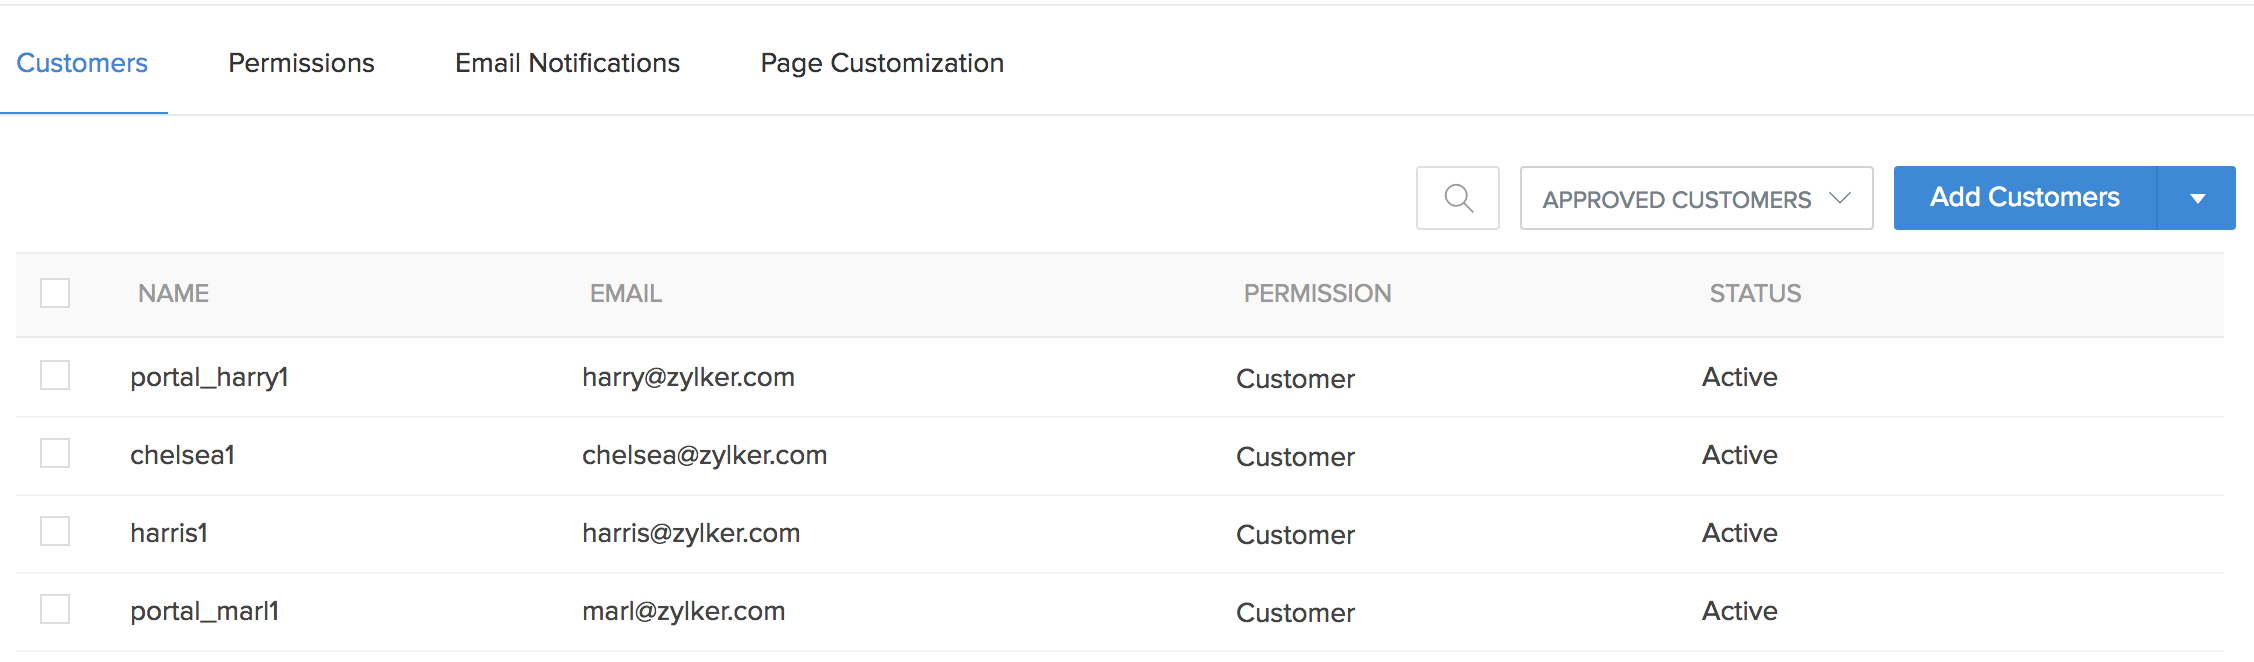The width and height of the screenshot is (2254, 662).
Task: Open the Approved Customers filter dropdown
Action: pyautogui.click(x=1696, y=199)
